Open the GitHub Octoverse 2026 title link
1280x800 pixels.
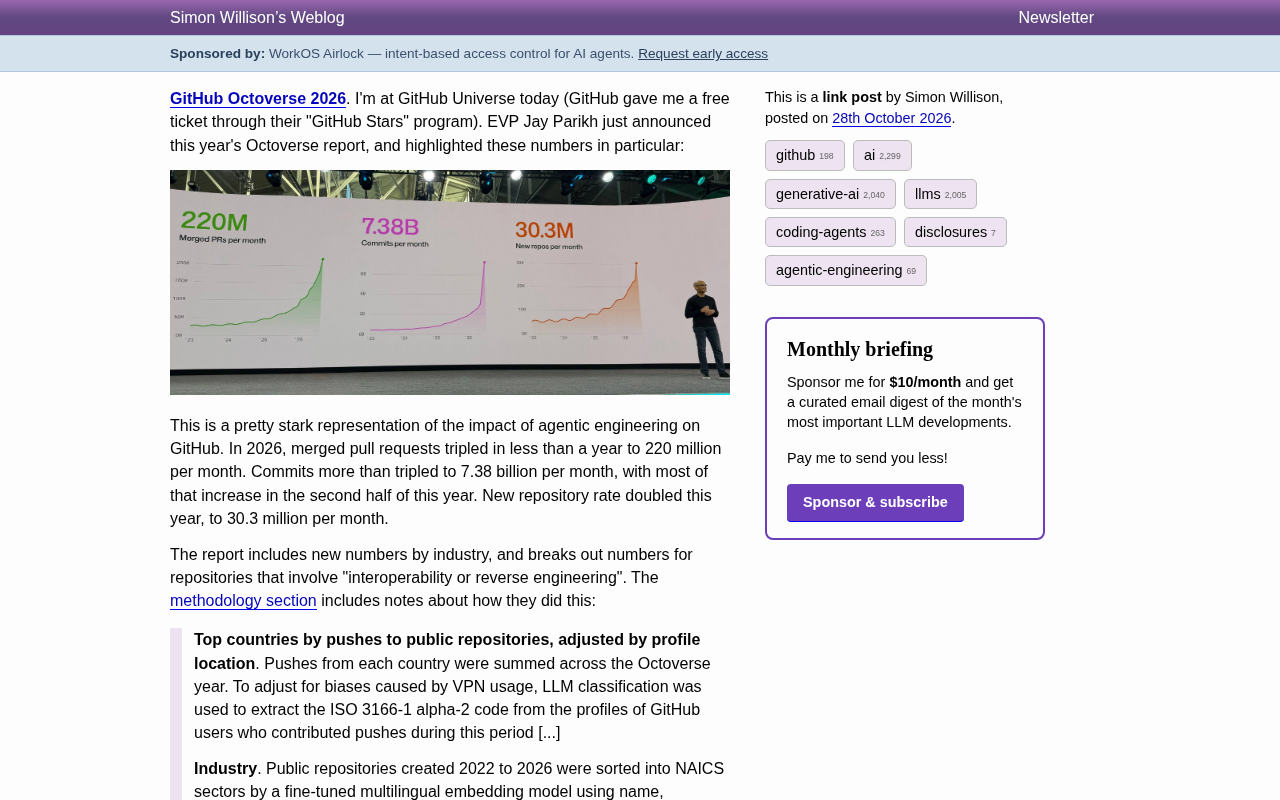(x=258, y=99)
